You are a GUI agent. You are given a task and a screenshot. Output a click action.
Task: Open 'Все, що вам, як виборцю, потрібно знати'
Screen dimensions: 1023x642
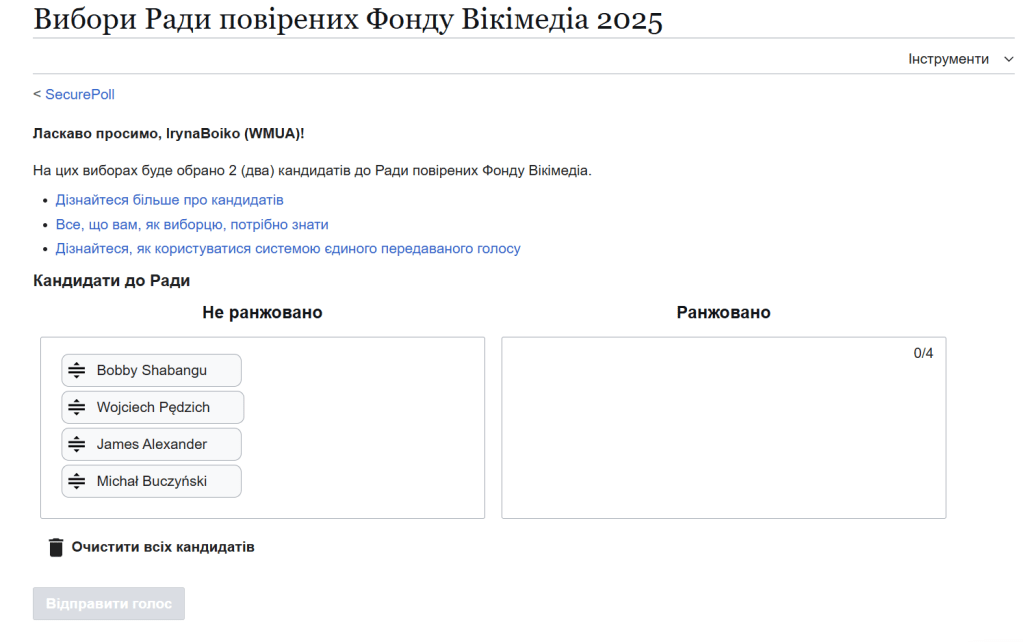tap(192, 224)
